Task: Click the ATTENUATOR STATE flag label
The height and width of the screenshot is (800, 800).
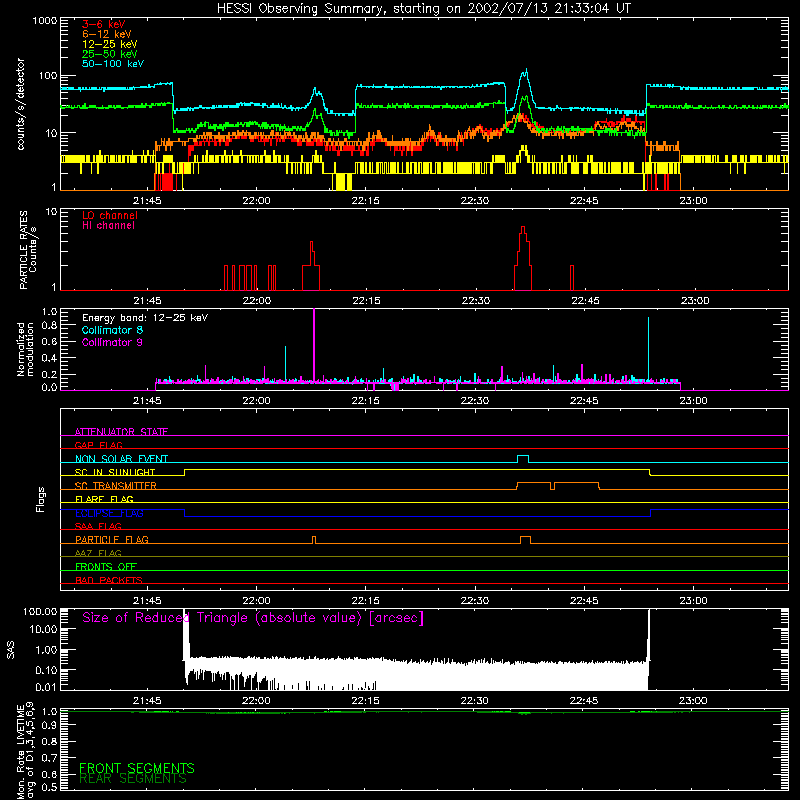Action: (x=121, y=432)
